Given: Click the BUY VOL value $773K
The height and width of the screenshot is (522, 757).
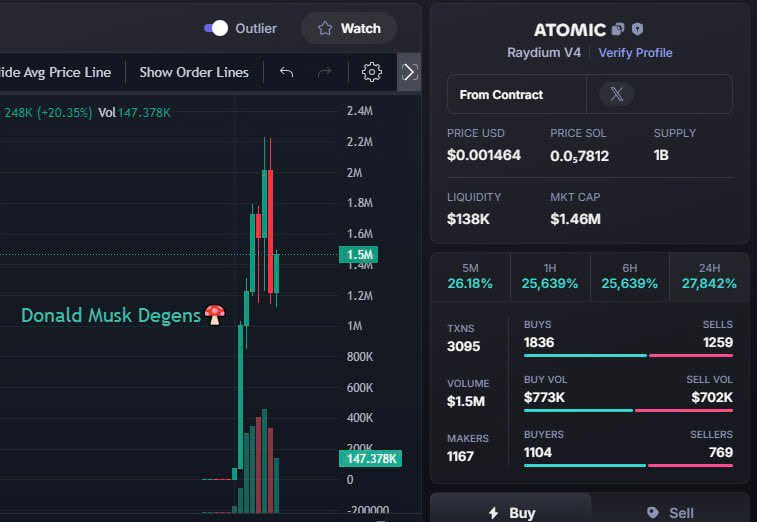Looking at the screenshot, I should click(x=544, y=397).
